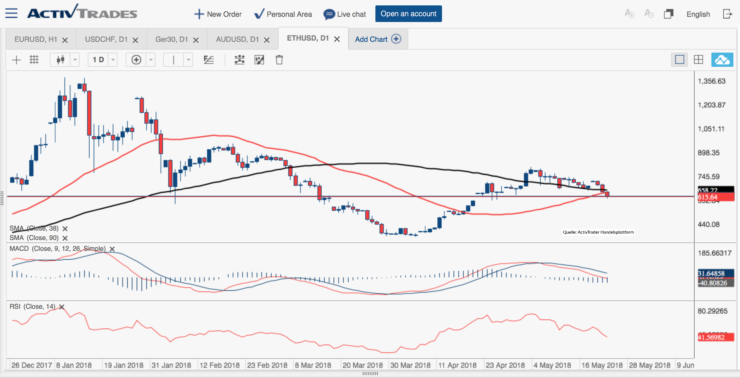Select the vertical line drawing tool
Viewport: 740px width, 378px height.
[173, 60]
